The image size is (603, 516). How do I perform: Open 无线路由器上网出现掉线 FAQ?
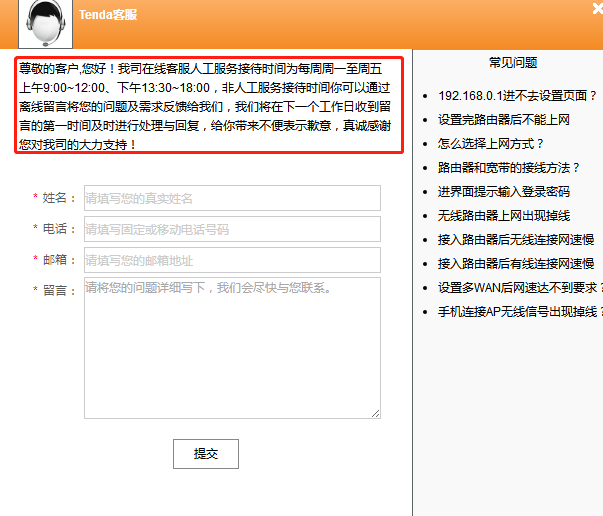click(x=503, y=216)
